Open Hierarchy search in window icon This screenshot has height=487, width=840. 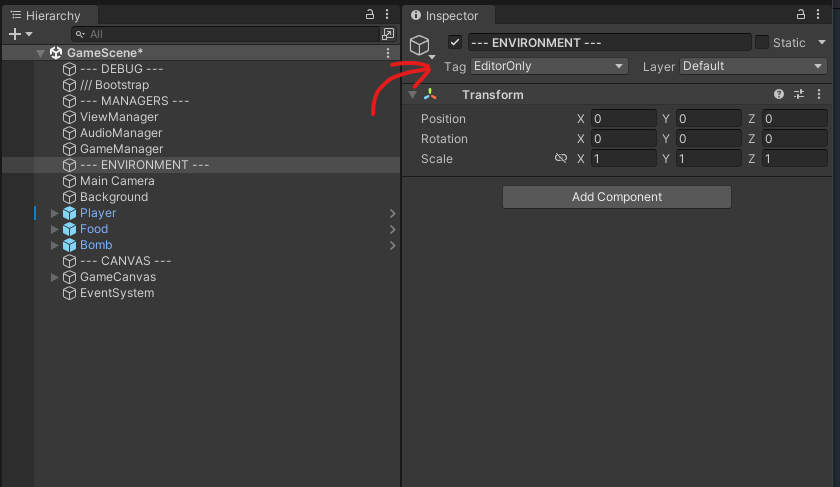click(x=388, y=34)
